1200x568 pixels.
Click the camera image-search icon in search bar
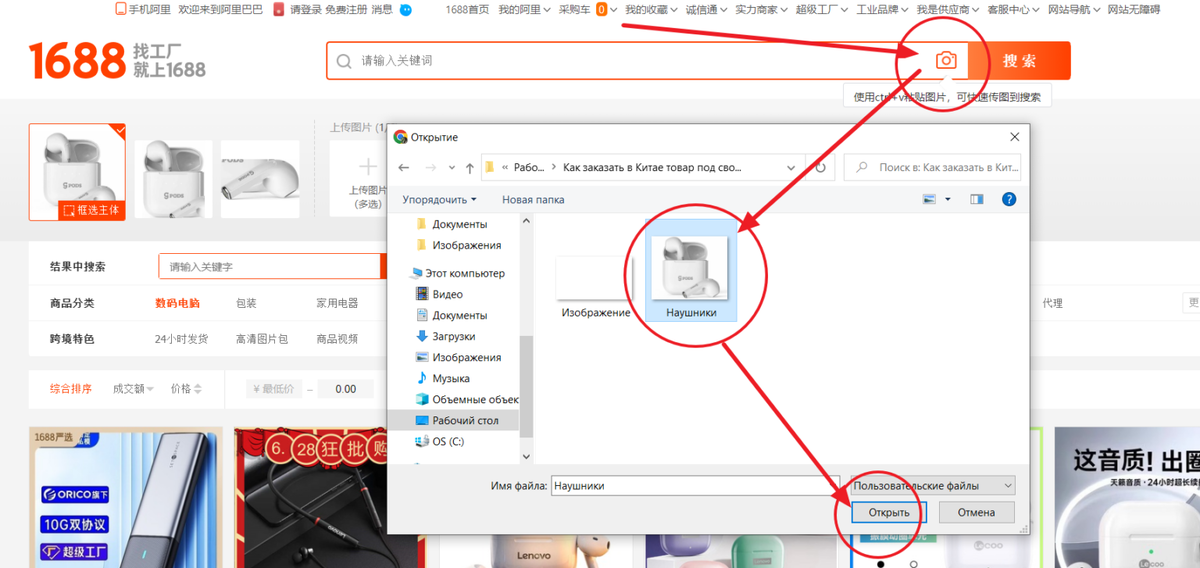(946, 61)
